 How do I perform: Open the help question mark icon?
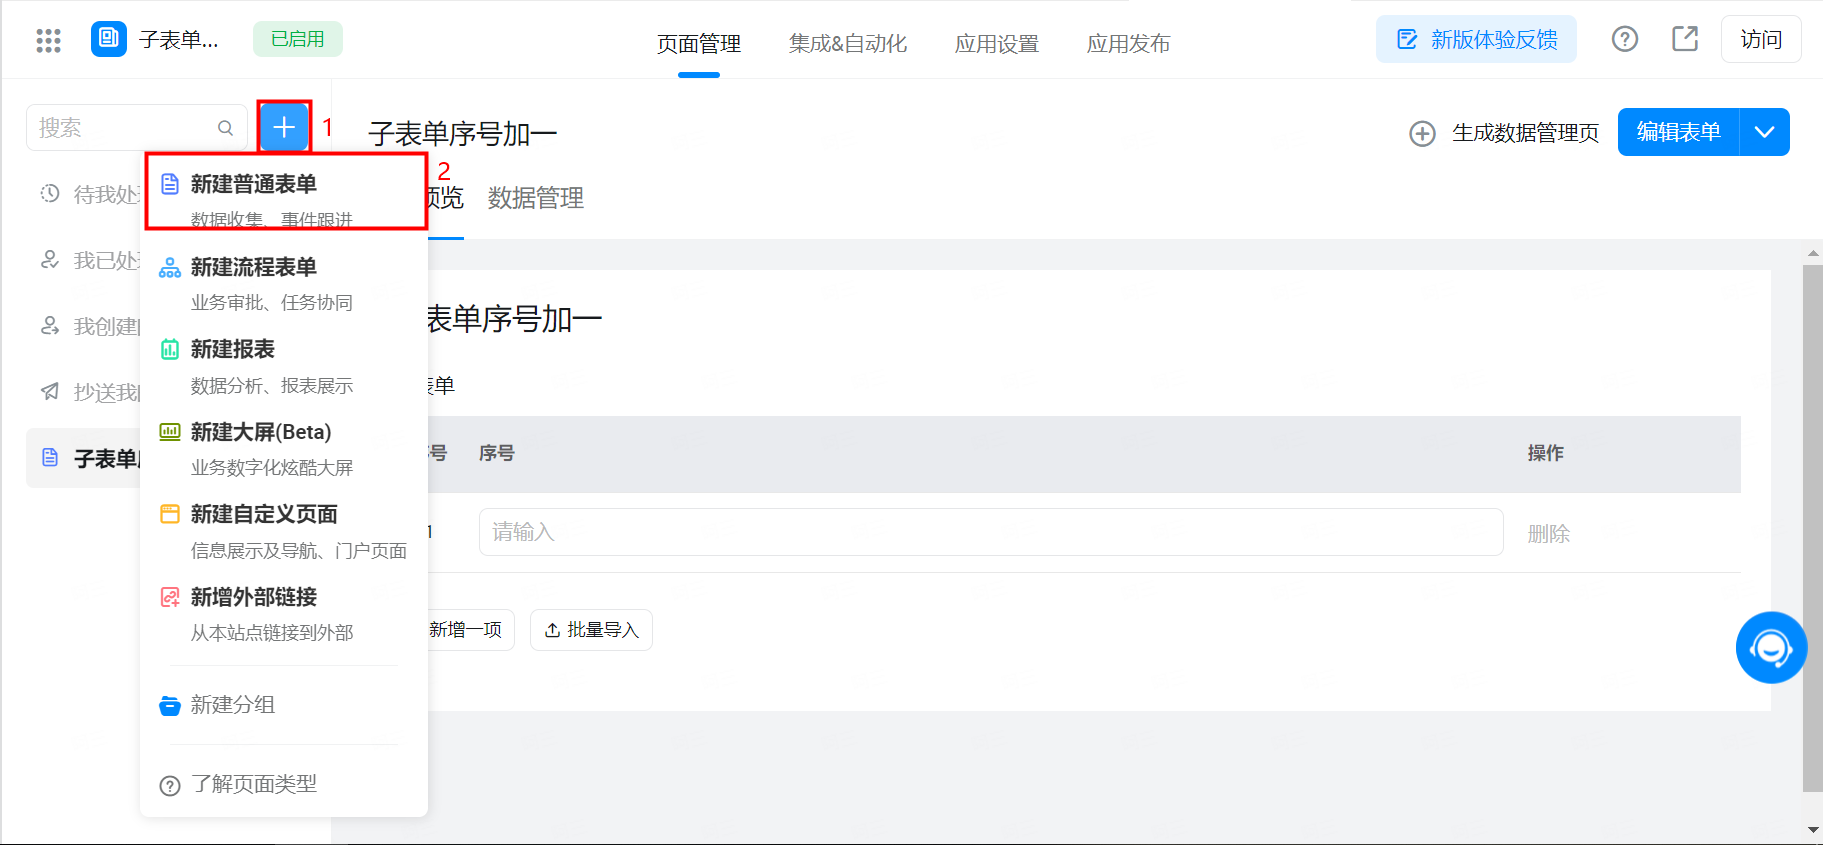click(x=1625, y=39)
